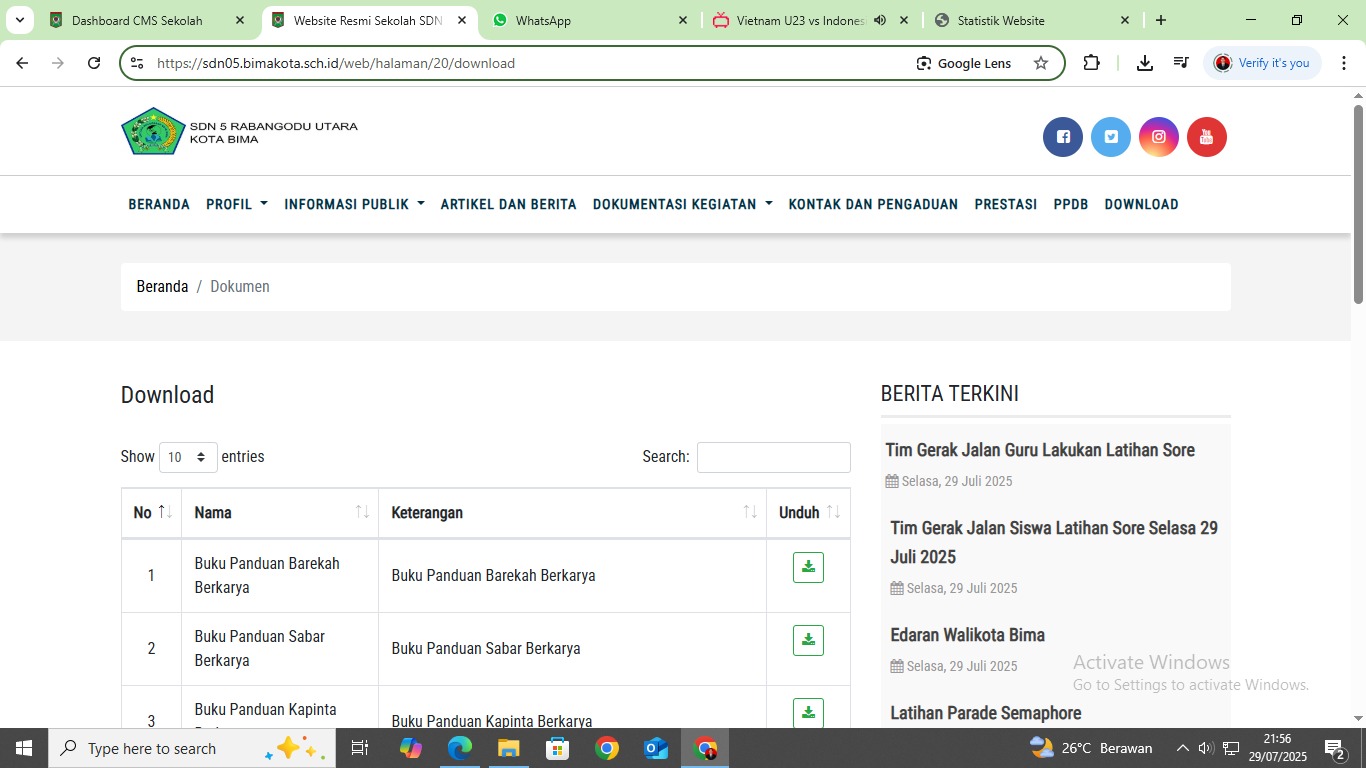Open File Explorer from the taskbar

click(509, 748)
